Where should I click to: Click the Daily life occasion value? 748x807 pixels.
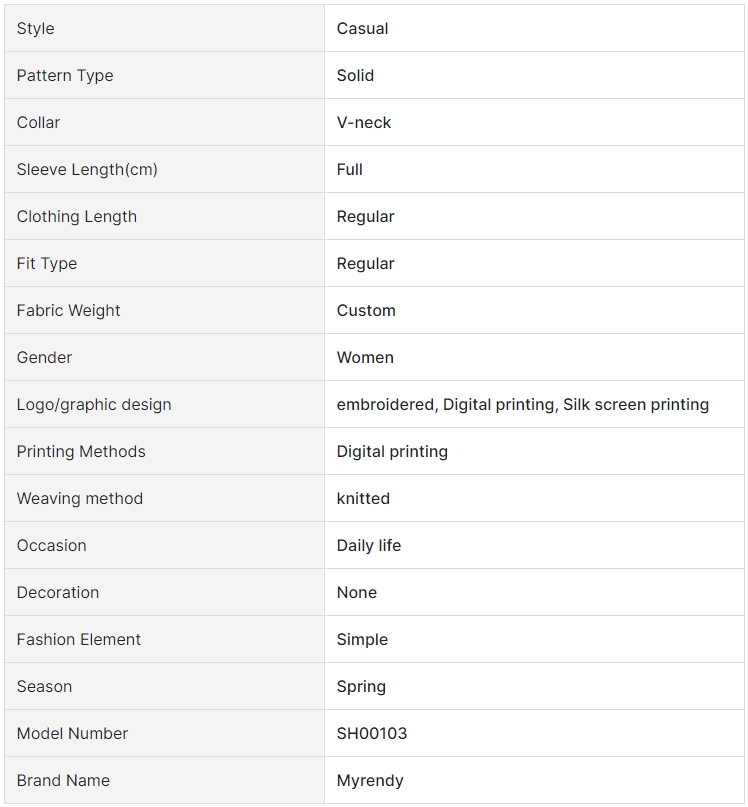(369, 546)
